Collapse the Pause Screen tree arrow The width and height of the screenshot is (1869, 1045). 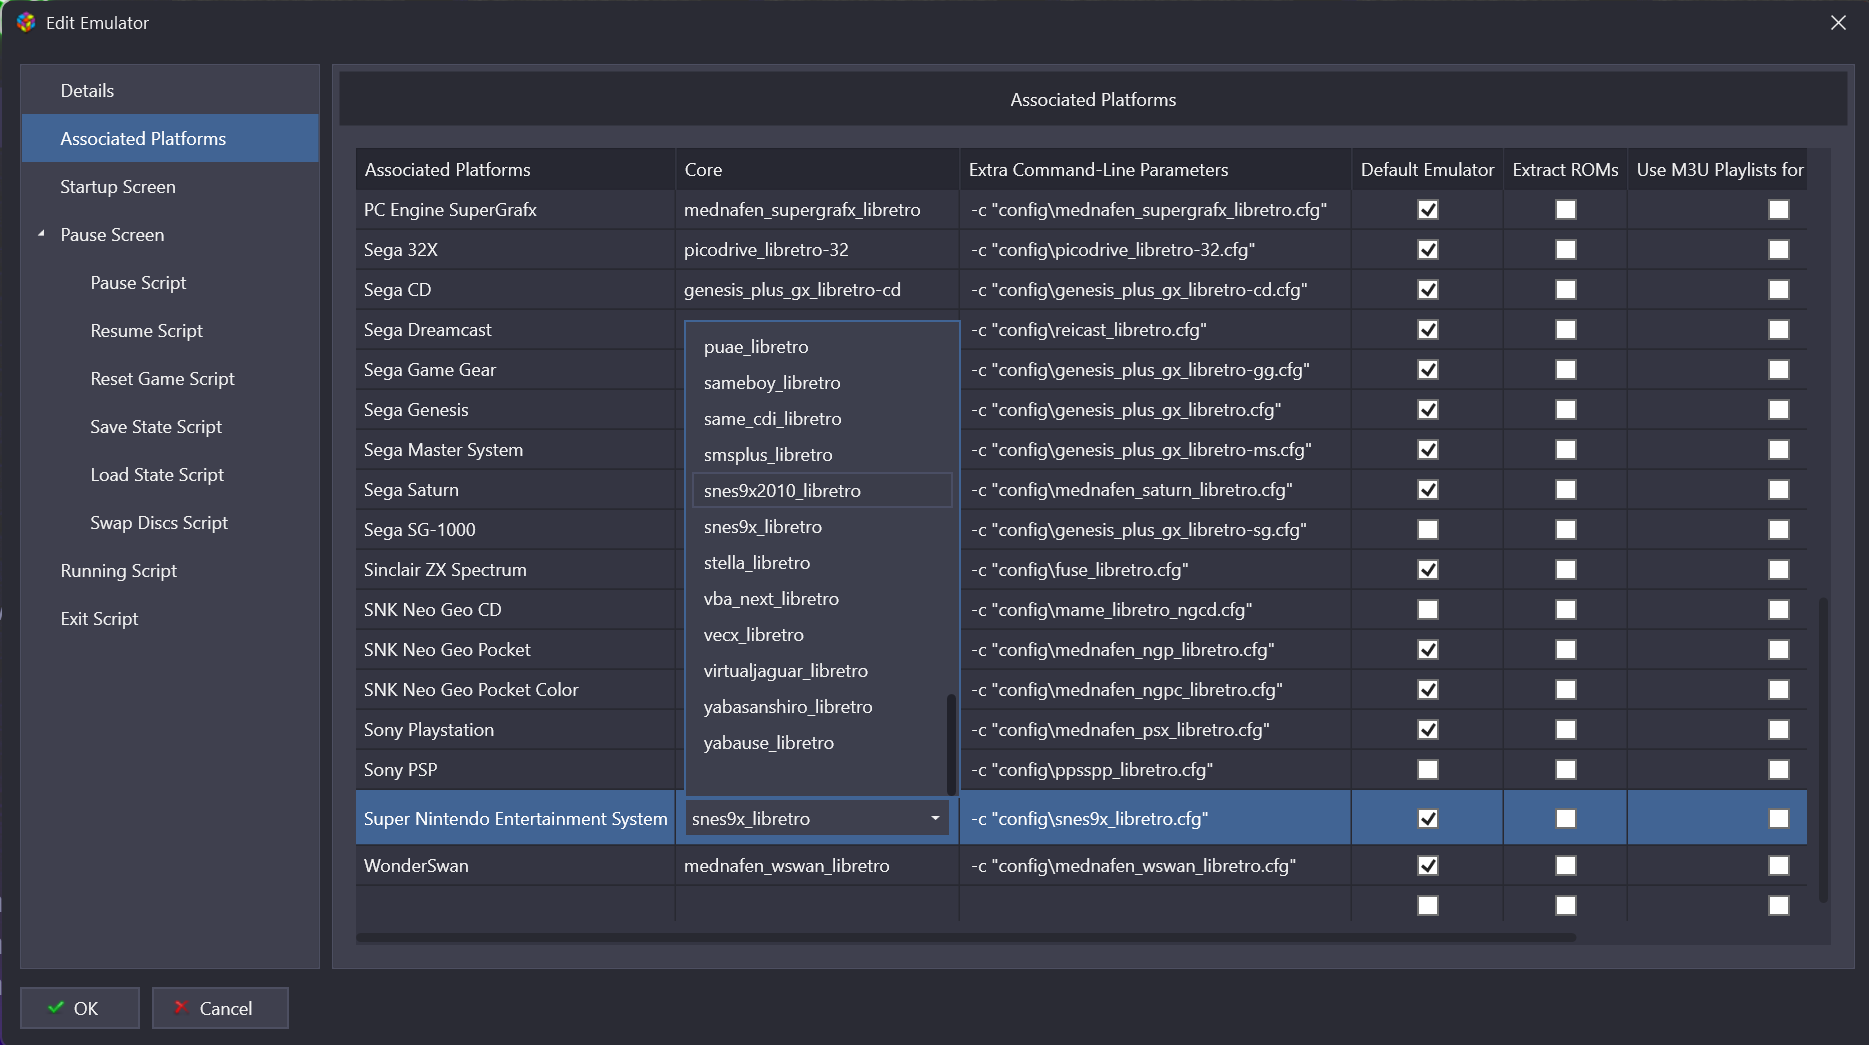point(42,234)
